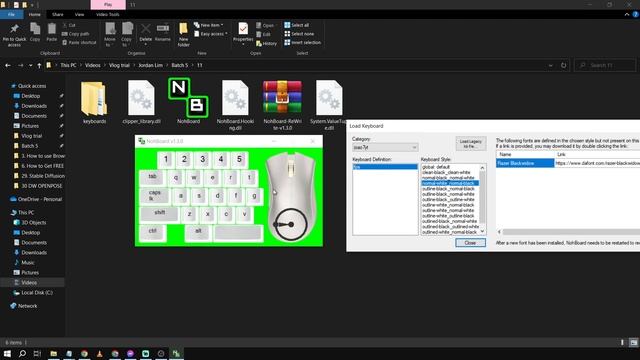640x360 pixels.
Task: Open the New item dropdown
Action: coord(209,25)
